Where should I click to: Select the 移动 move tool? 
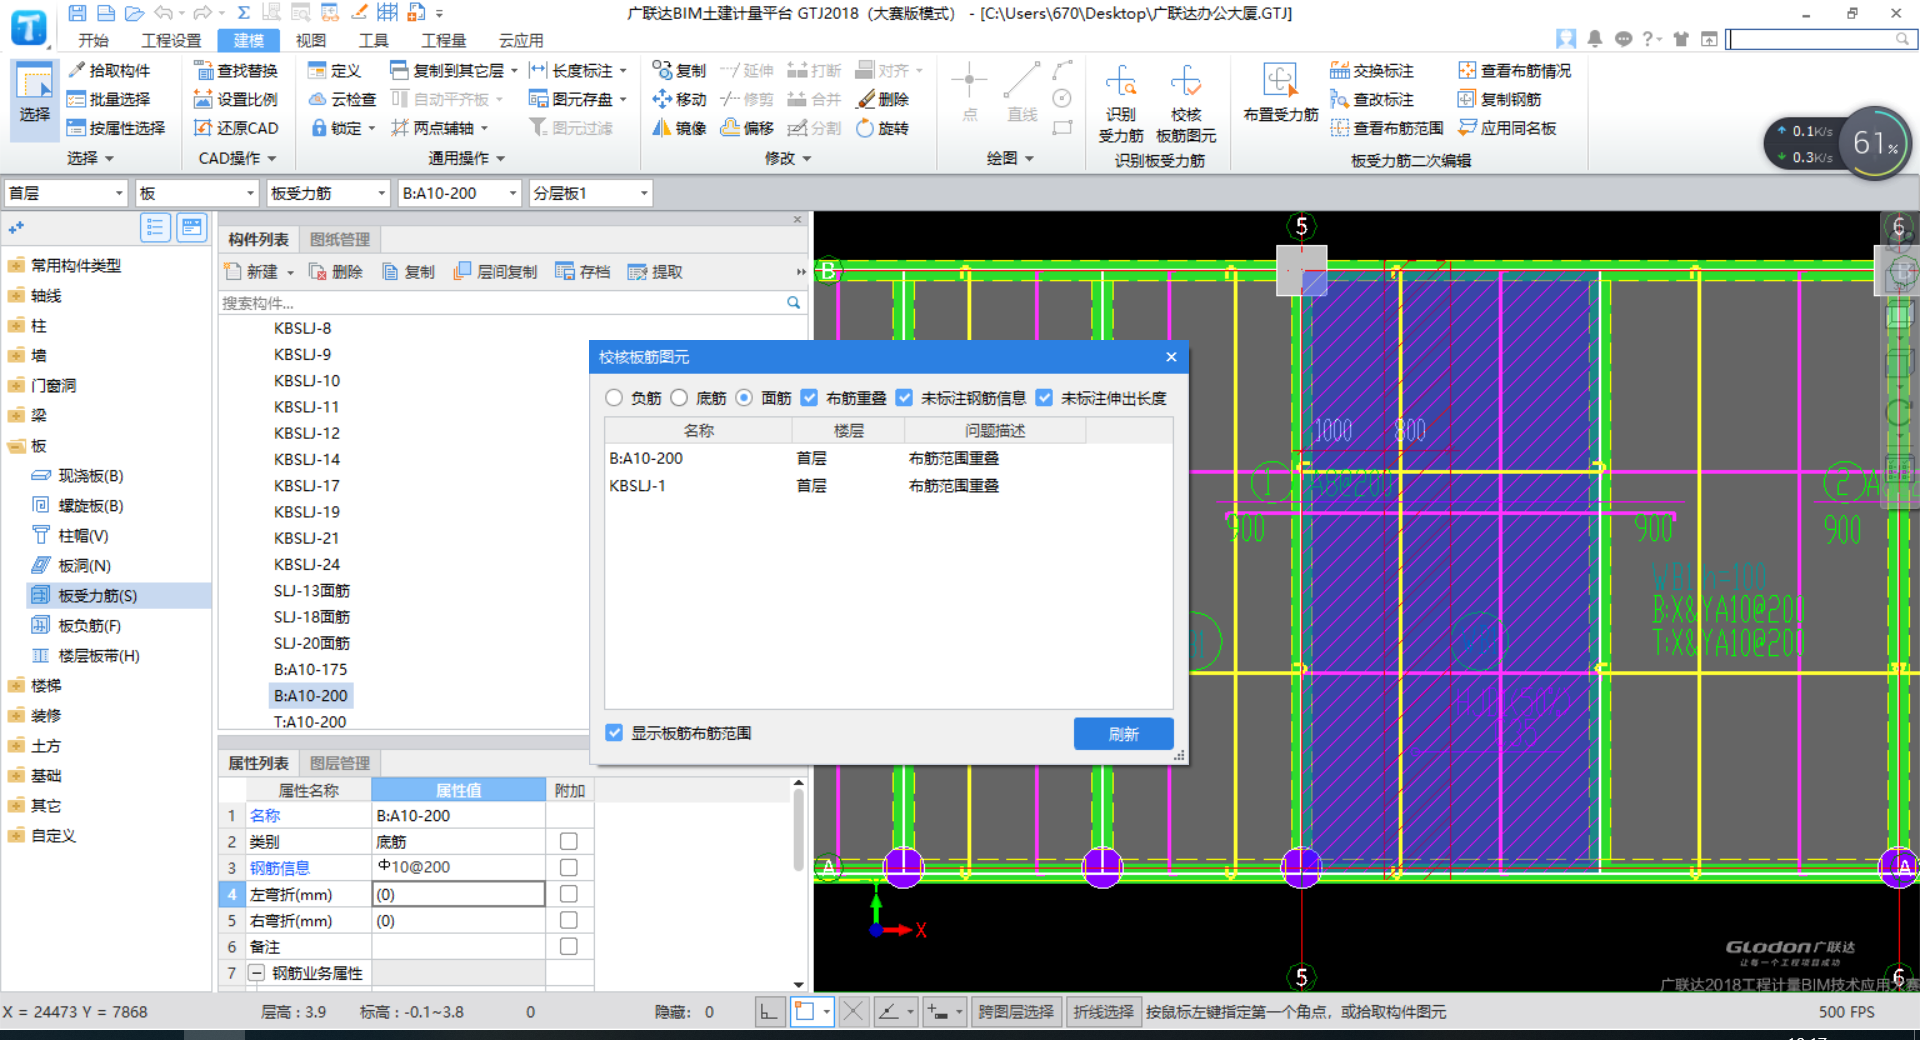click(679, 99)
